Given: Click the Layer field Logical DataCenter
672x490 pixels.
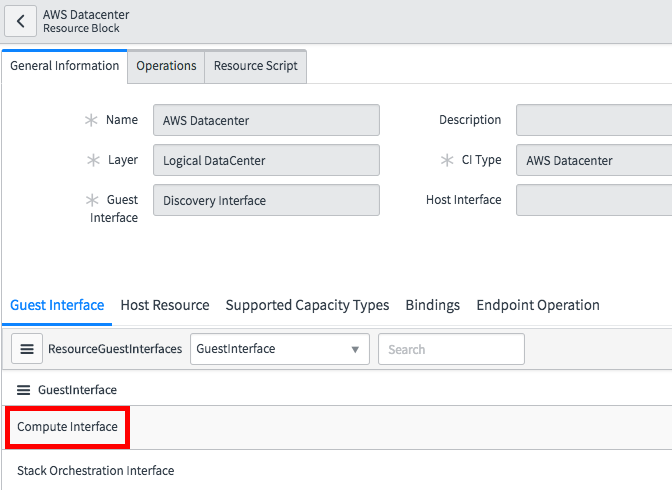Looking at the screenshot, I should click(x=266, y=160).
